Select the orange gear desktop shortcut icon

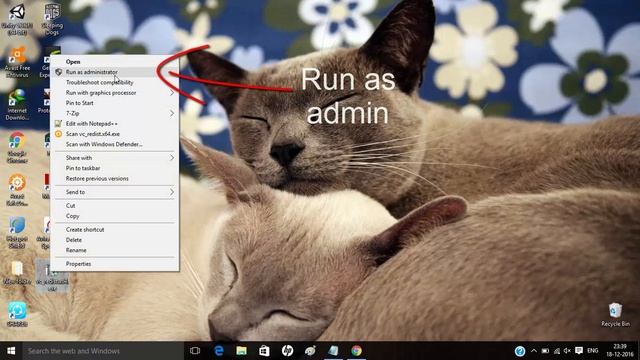17,190
